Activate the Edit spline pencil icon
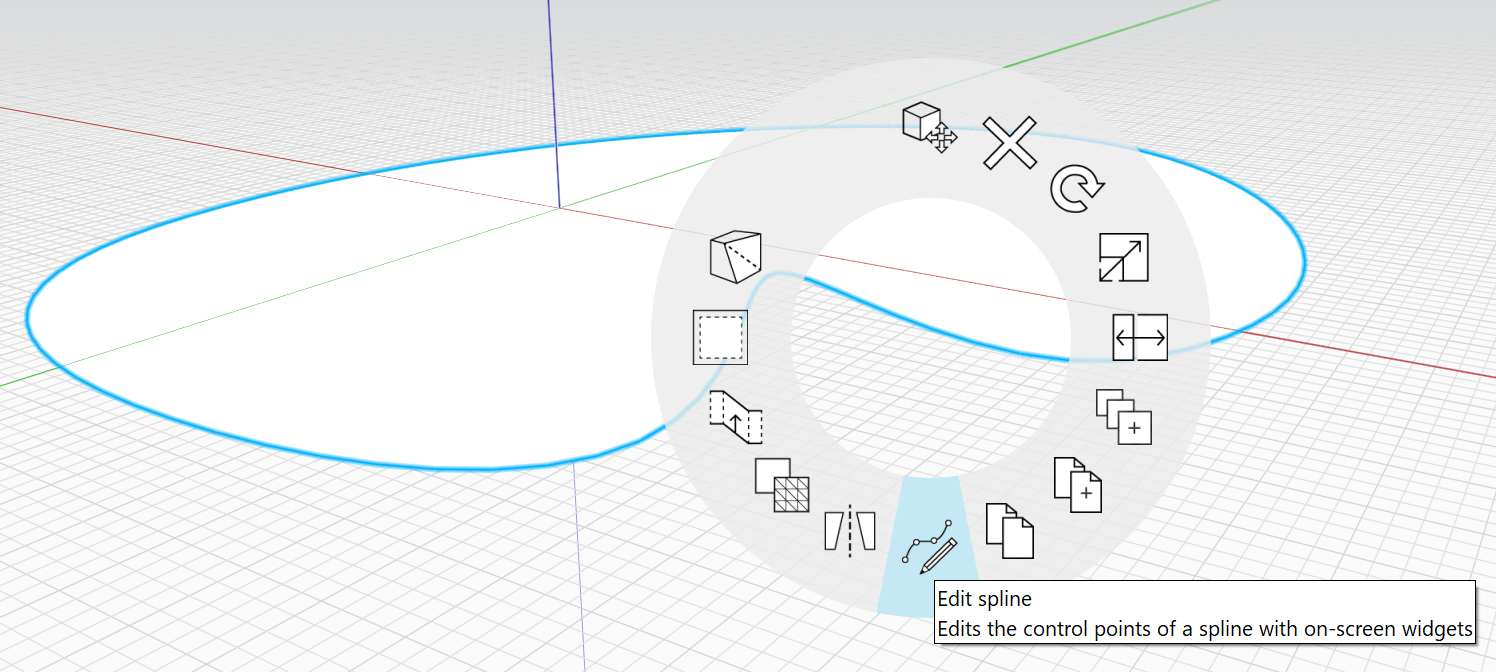The image size is (1496, 672). (x=929, y=545)
